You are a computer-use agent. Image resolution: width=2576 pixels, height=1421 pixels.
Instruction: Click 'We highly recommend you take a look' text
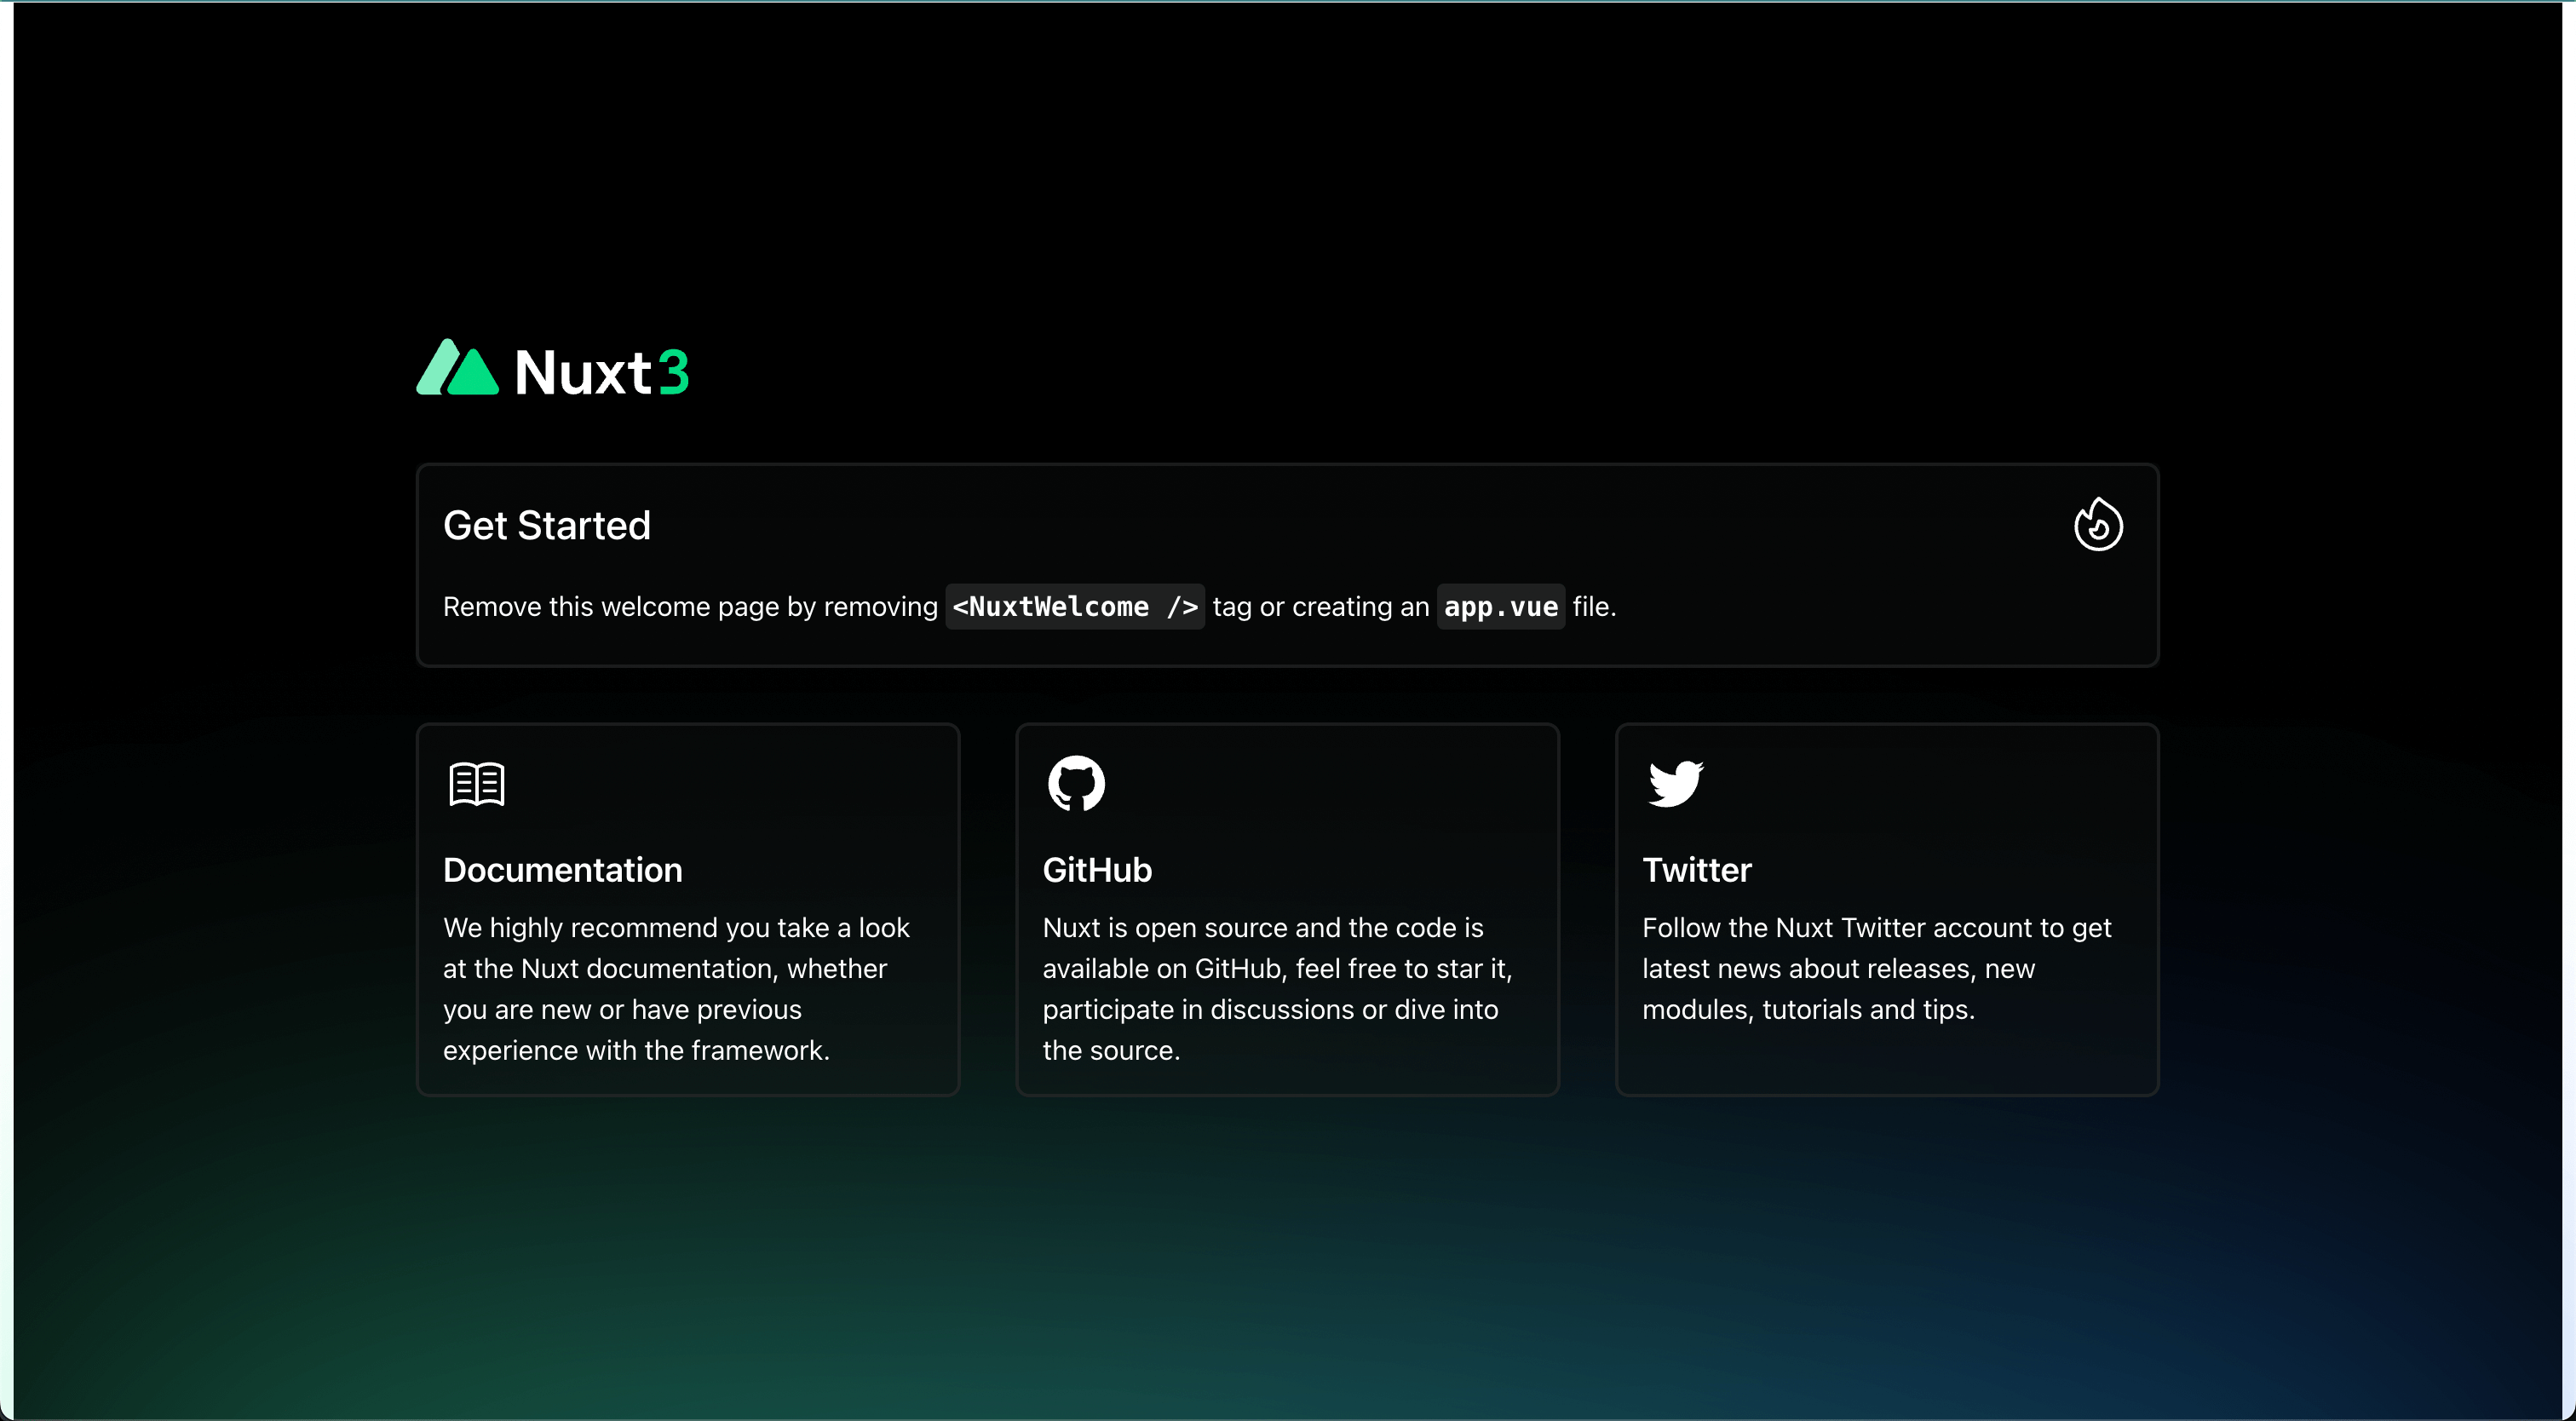tap(676, 928)
